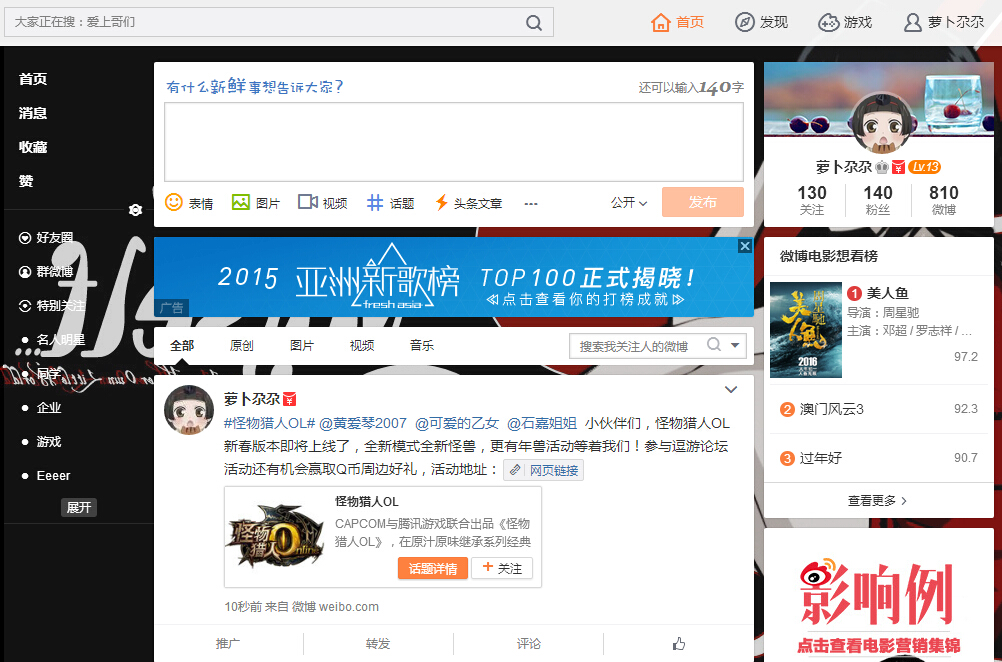This screenshot has width=1002, height=662.
Task: Open the Eeeer group
Action: tap(46, 475)
